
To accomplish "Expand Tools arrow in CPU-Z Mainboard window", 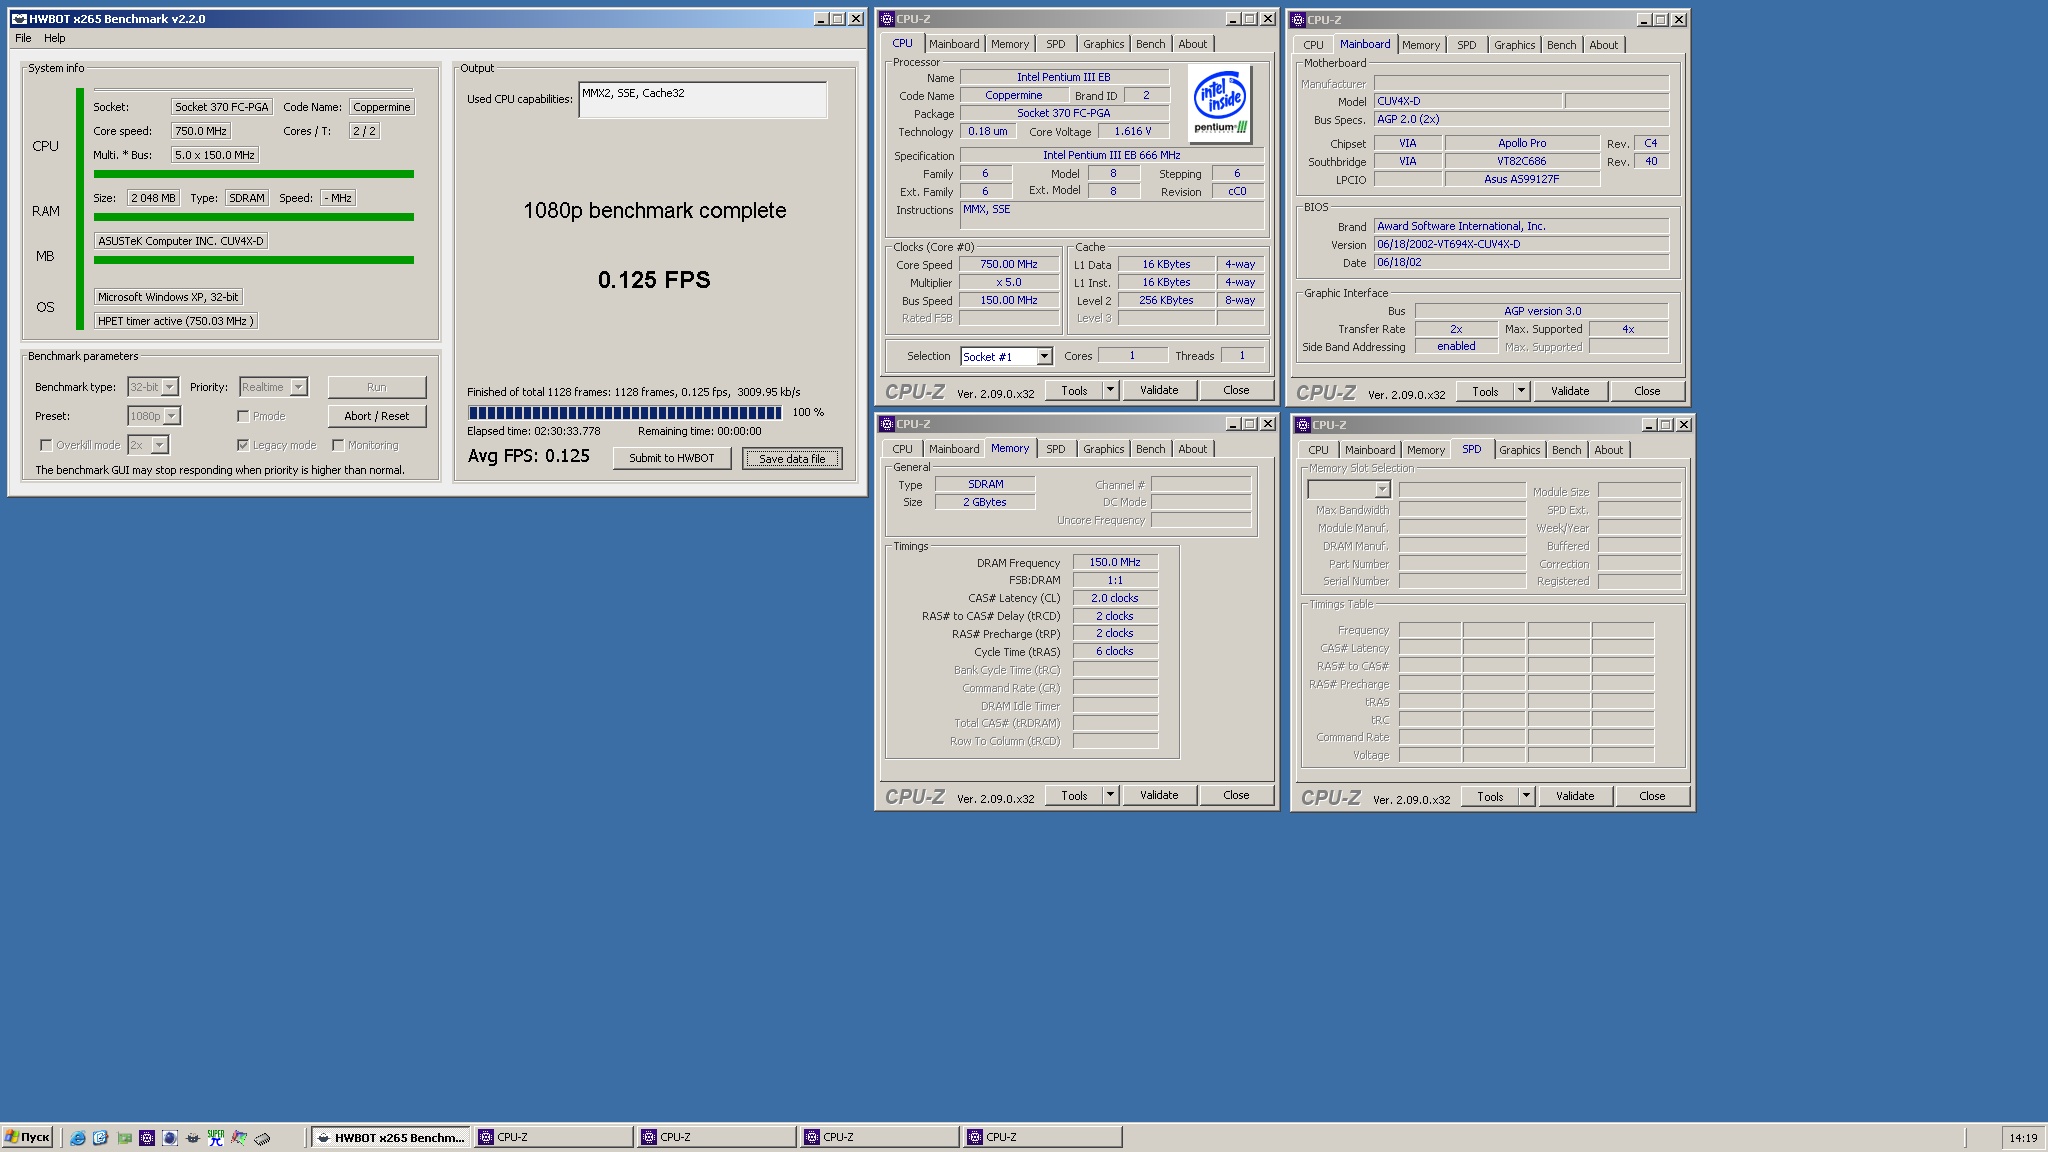I will point(1521,391).
